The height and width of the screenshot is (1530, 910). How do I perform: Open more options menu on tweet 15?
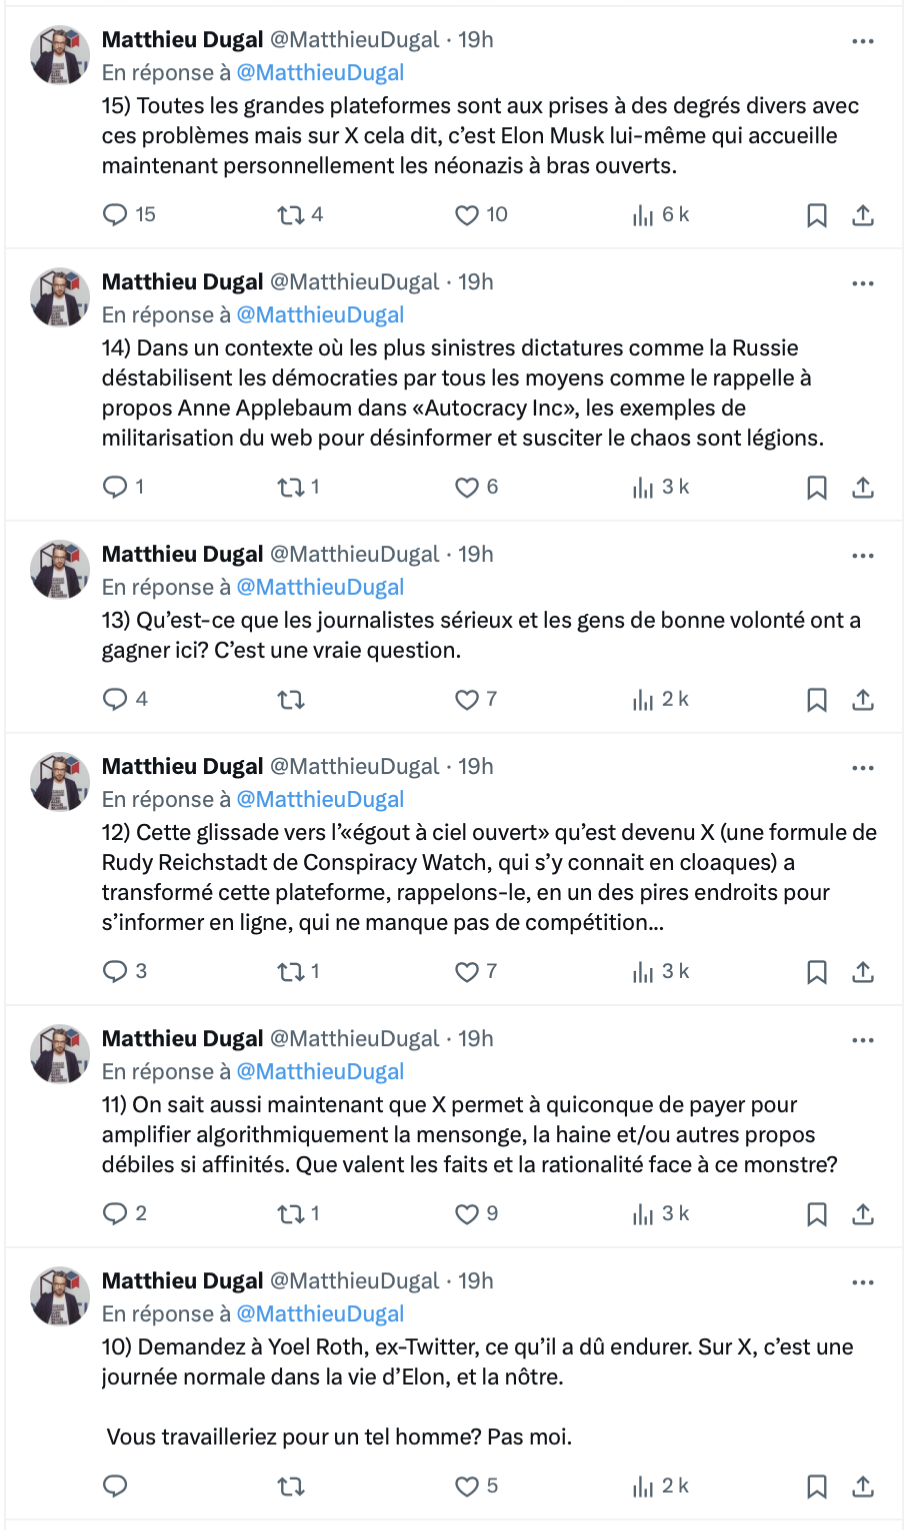pyautogui.click(x=863, y=41)
